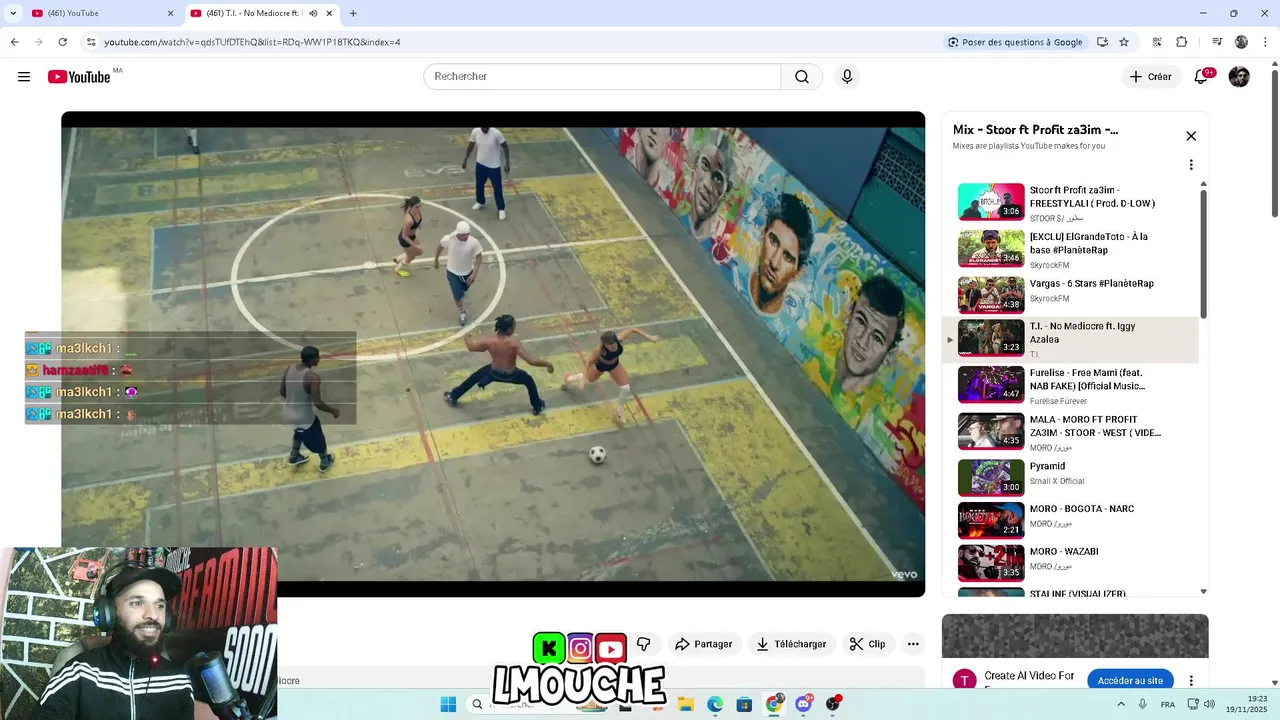The height and width of the screenshot is (720, 1280).
Task: Click the Partager button
Action: (x=703, y=644)
